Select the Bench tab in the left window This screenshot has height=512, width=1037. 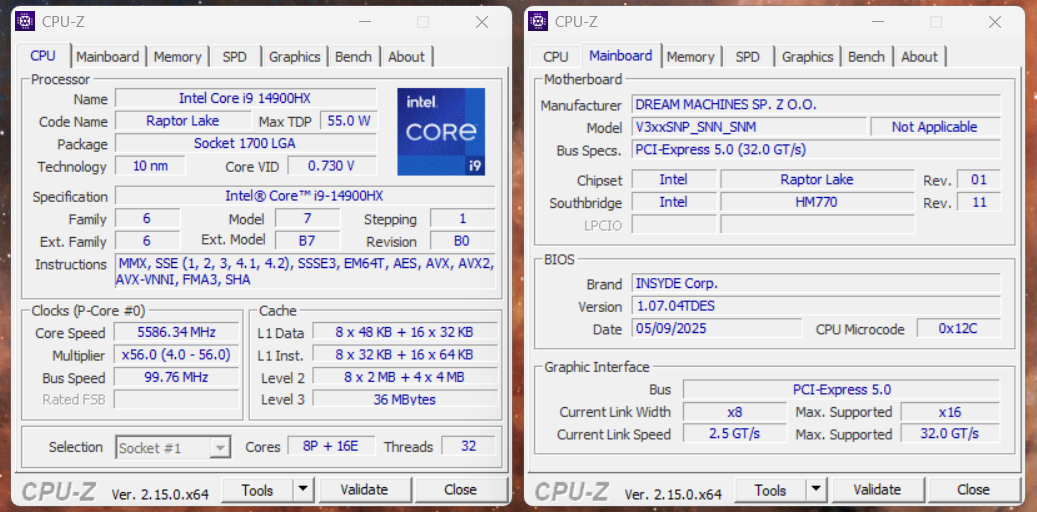pos(353,57)
